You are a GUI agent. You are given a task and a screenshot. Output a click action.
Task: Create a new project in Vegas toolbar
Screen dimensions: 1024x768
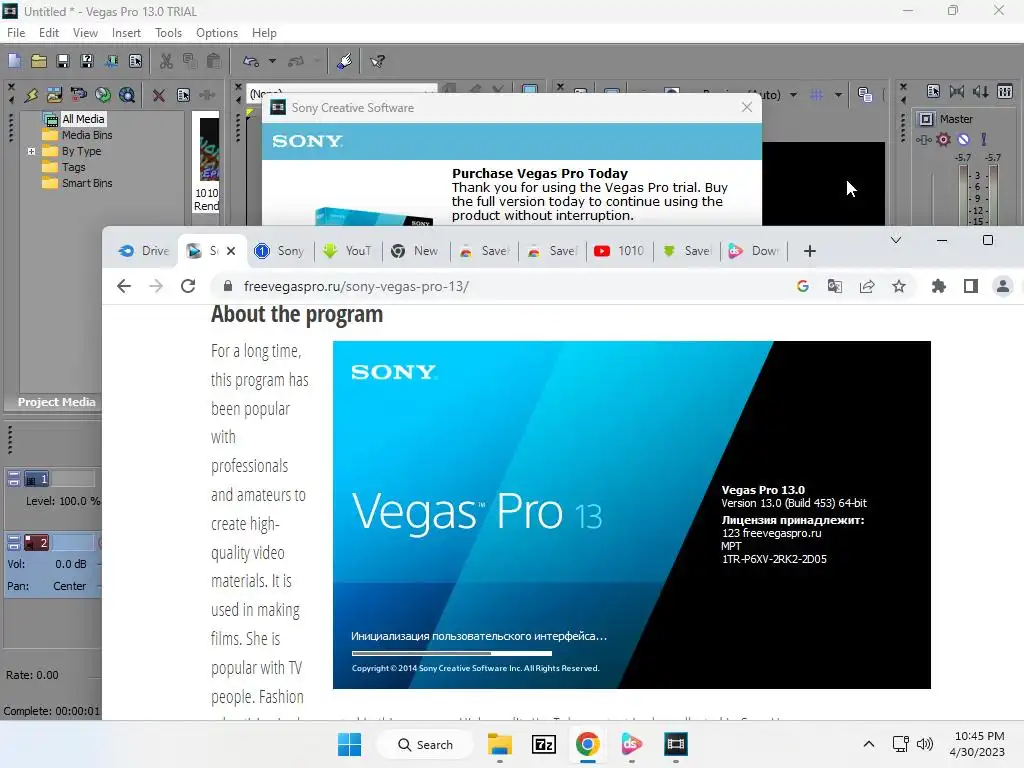click(14, 61)
